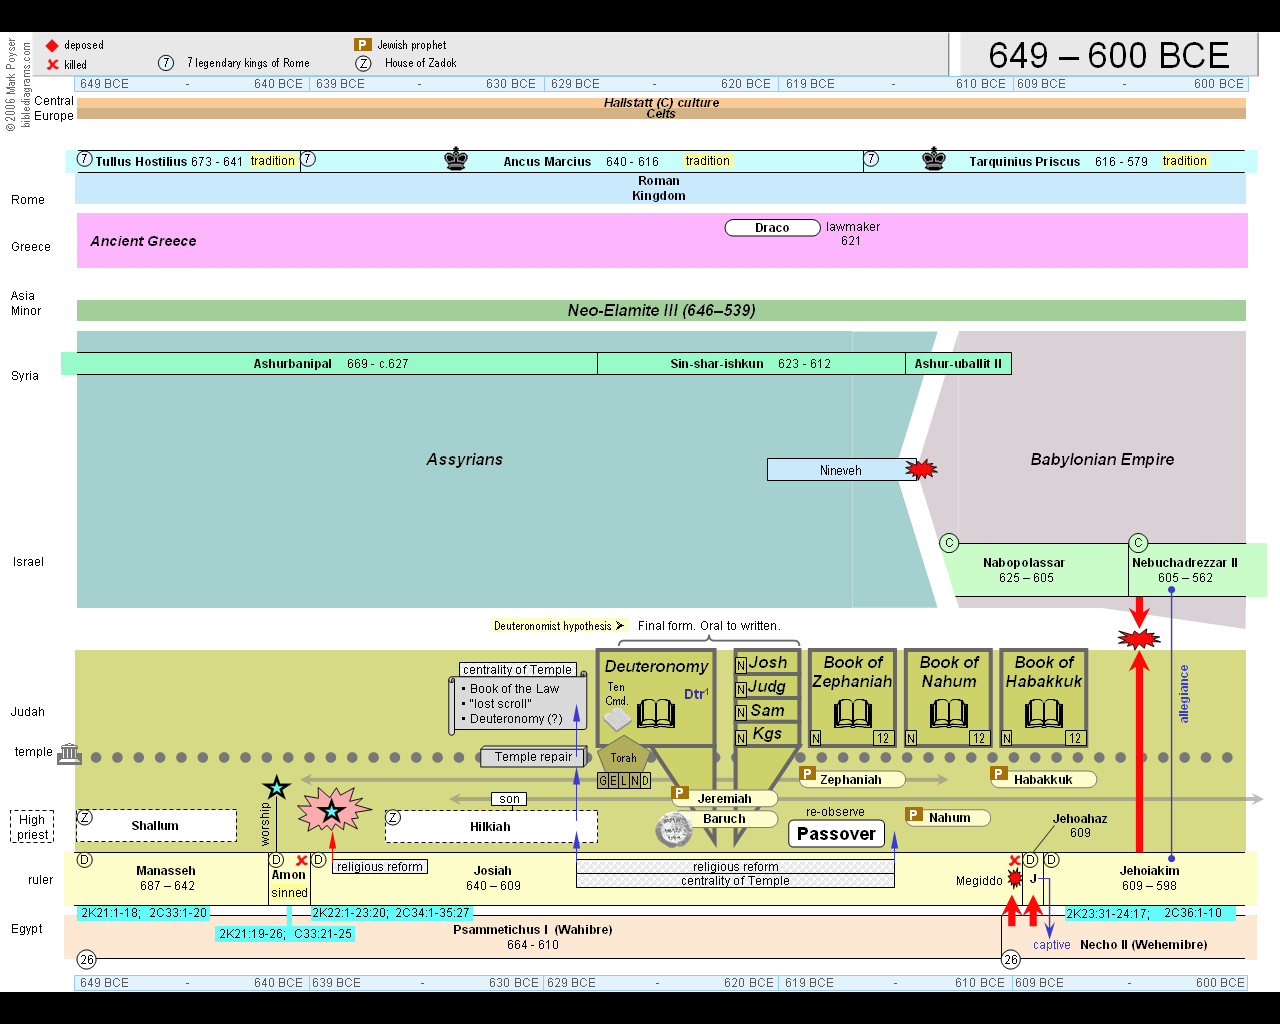Click the circled Z icon in Hilkiah box

coord(394,818)
